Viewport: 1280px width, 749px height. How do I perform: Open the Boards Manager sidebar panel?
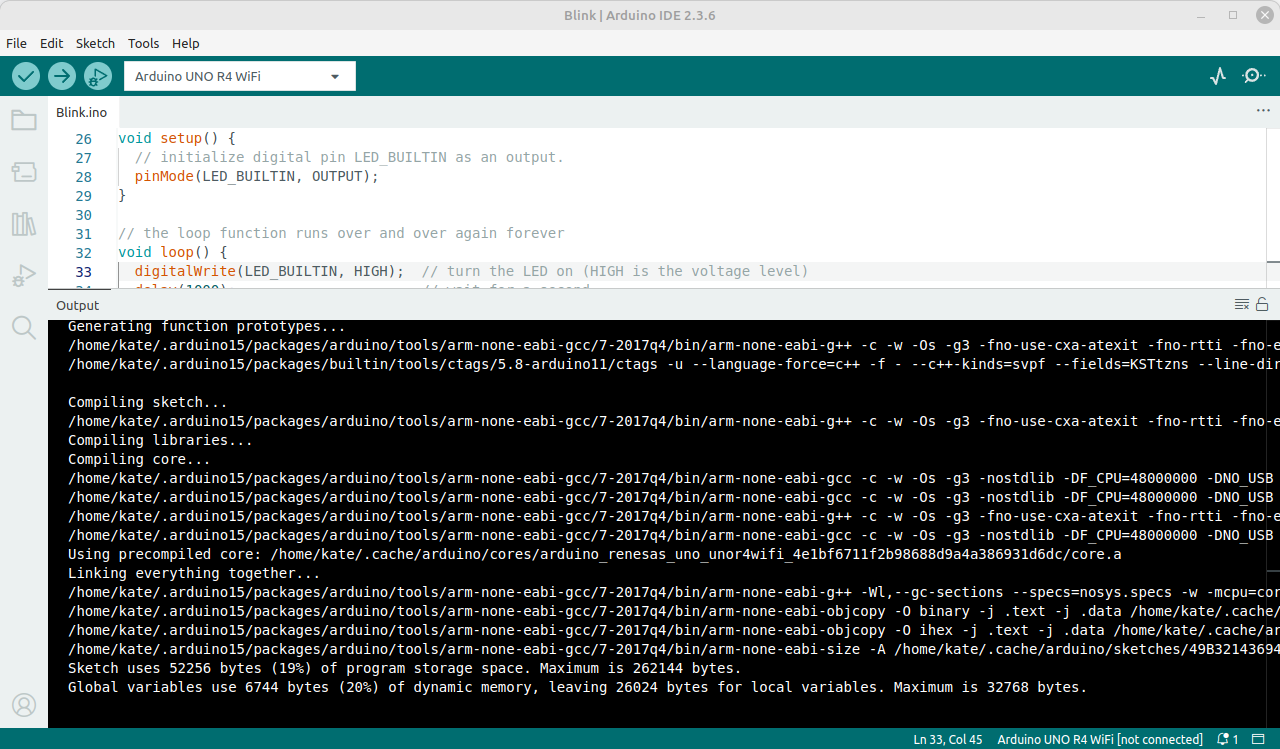[x=23, y=171]
